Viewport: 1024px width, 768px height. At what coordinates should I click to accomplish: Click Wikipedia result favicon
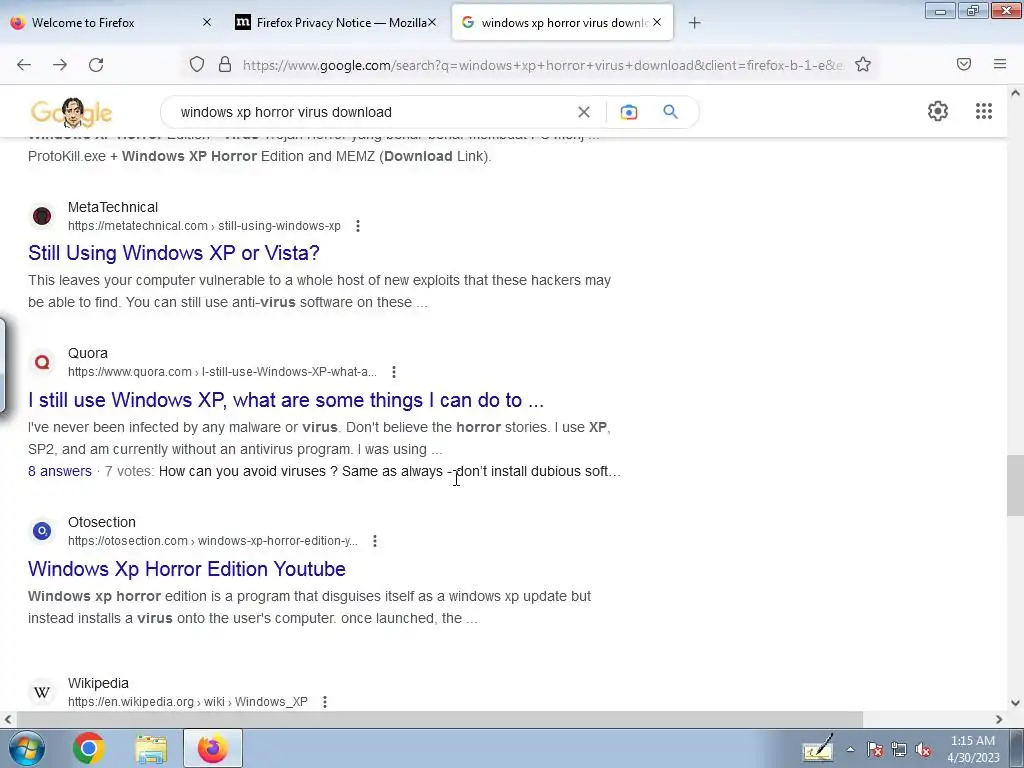click(42, 692)
